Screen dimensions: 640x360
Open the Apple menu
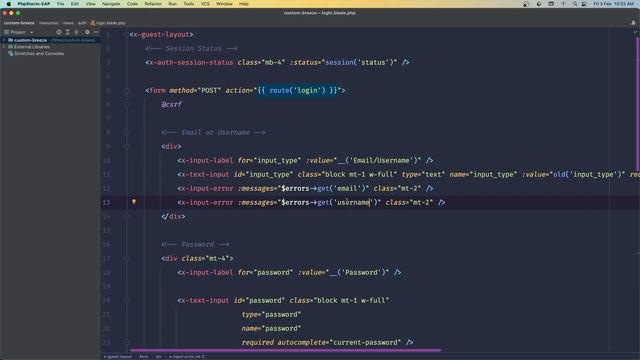[x=9, y=4]
